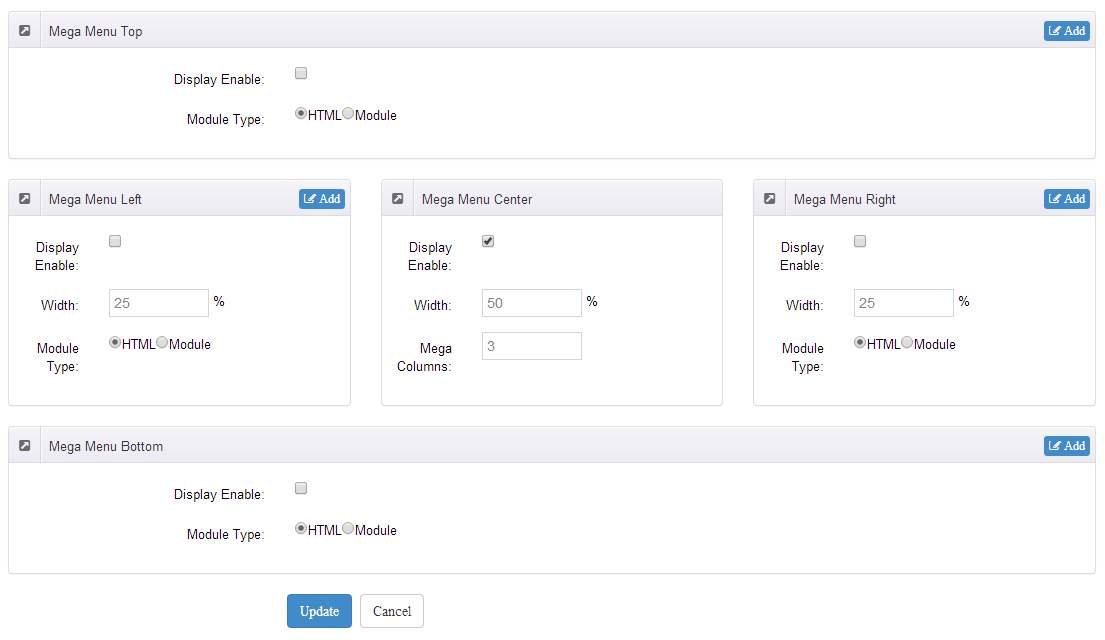The image size is (1105, 640).
Task: Uncheck Display Enable in Mega Menu Center
Action: click(488, 241)
